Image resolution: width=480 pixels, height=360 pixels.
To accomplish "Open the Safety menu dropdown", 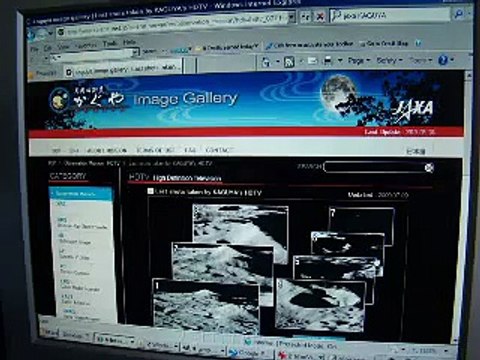I will tap(389, 60).
